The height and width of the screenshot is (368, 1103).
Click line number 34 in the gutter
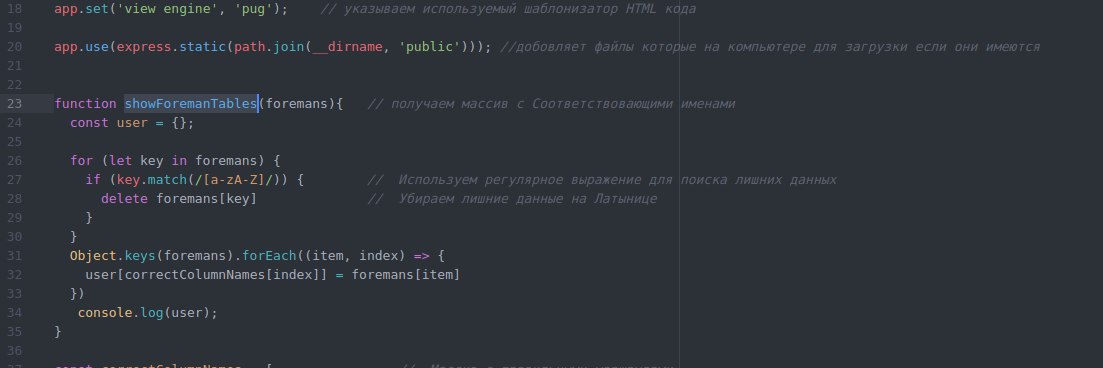pos(15,312)
